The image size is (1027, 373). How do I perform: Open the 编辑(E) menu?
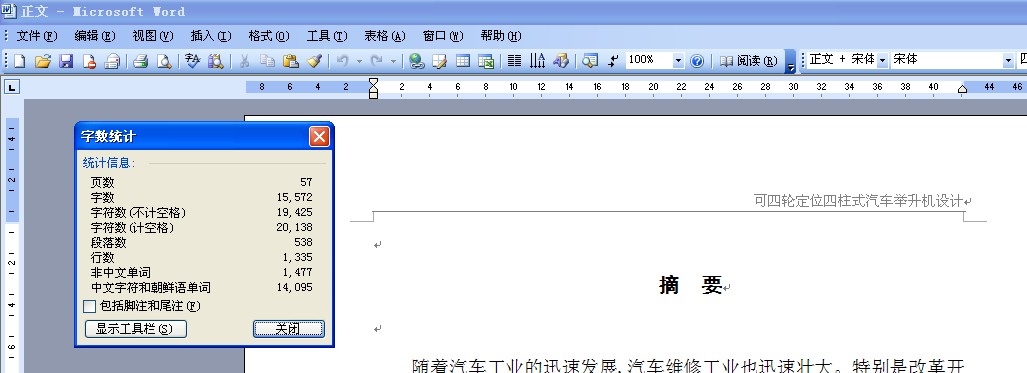pyautogui.click(x=95, y=36)
